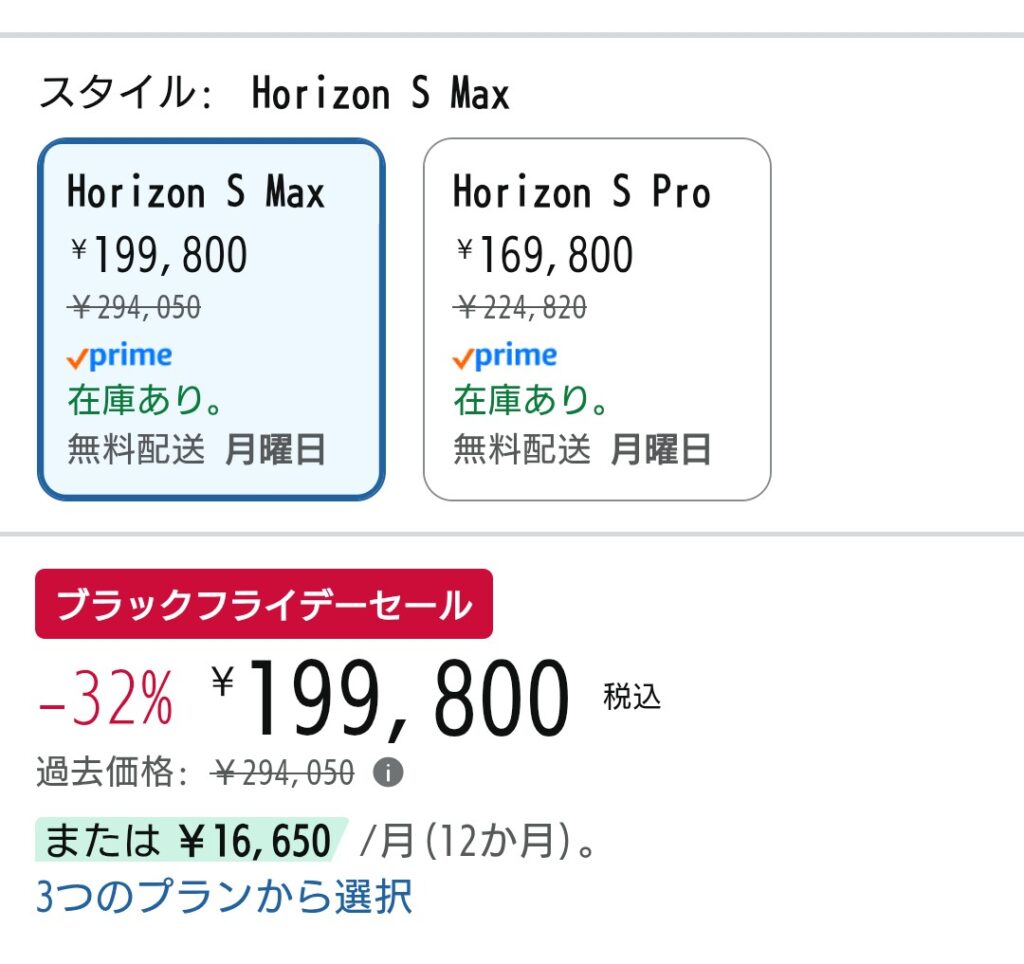The height and width of the screenshot is (964, 1024).
Task: Click the 税込 label next to the price
Action: point(632,697)
